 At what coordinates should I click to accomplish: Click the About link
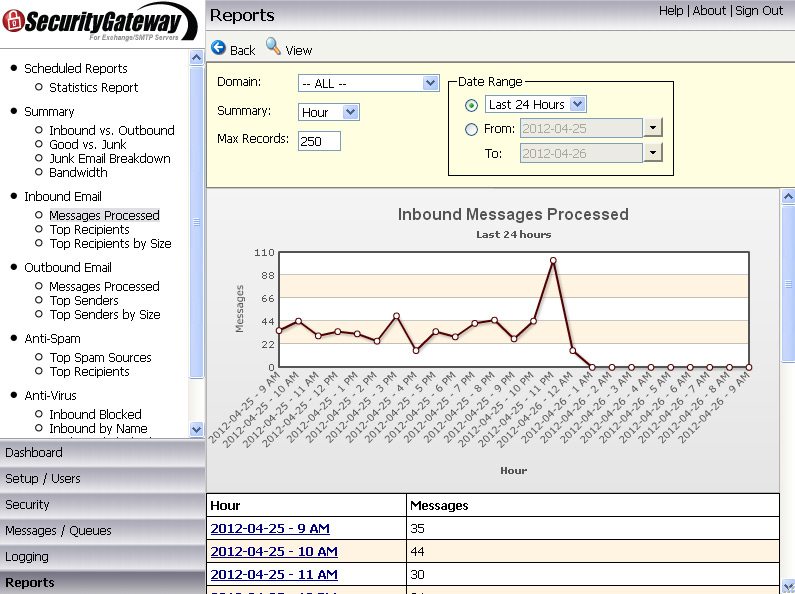point(709,11)
